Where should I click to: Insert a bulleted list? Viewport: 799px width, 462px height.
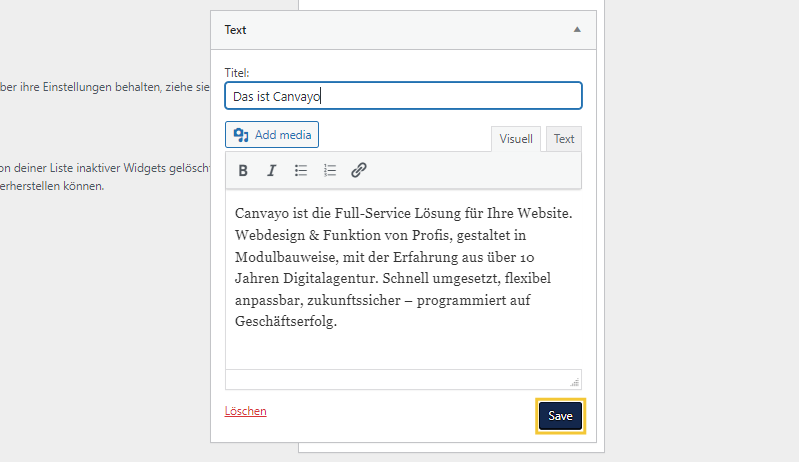301,171
